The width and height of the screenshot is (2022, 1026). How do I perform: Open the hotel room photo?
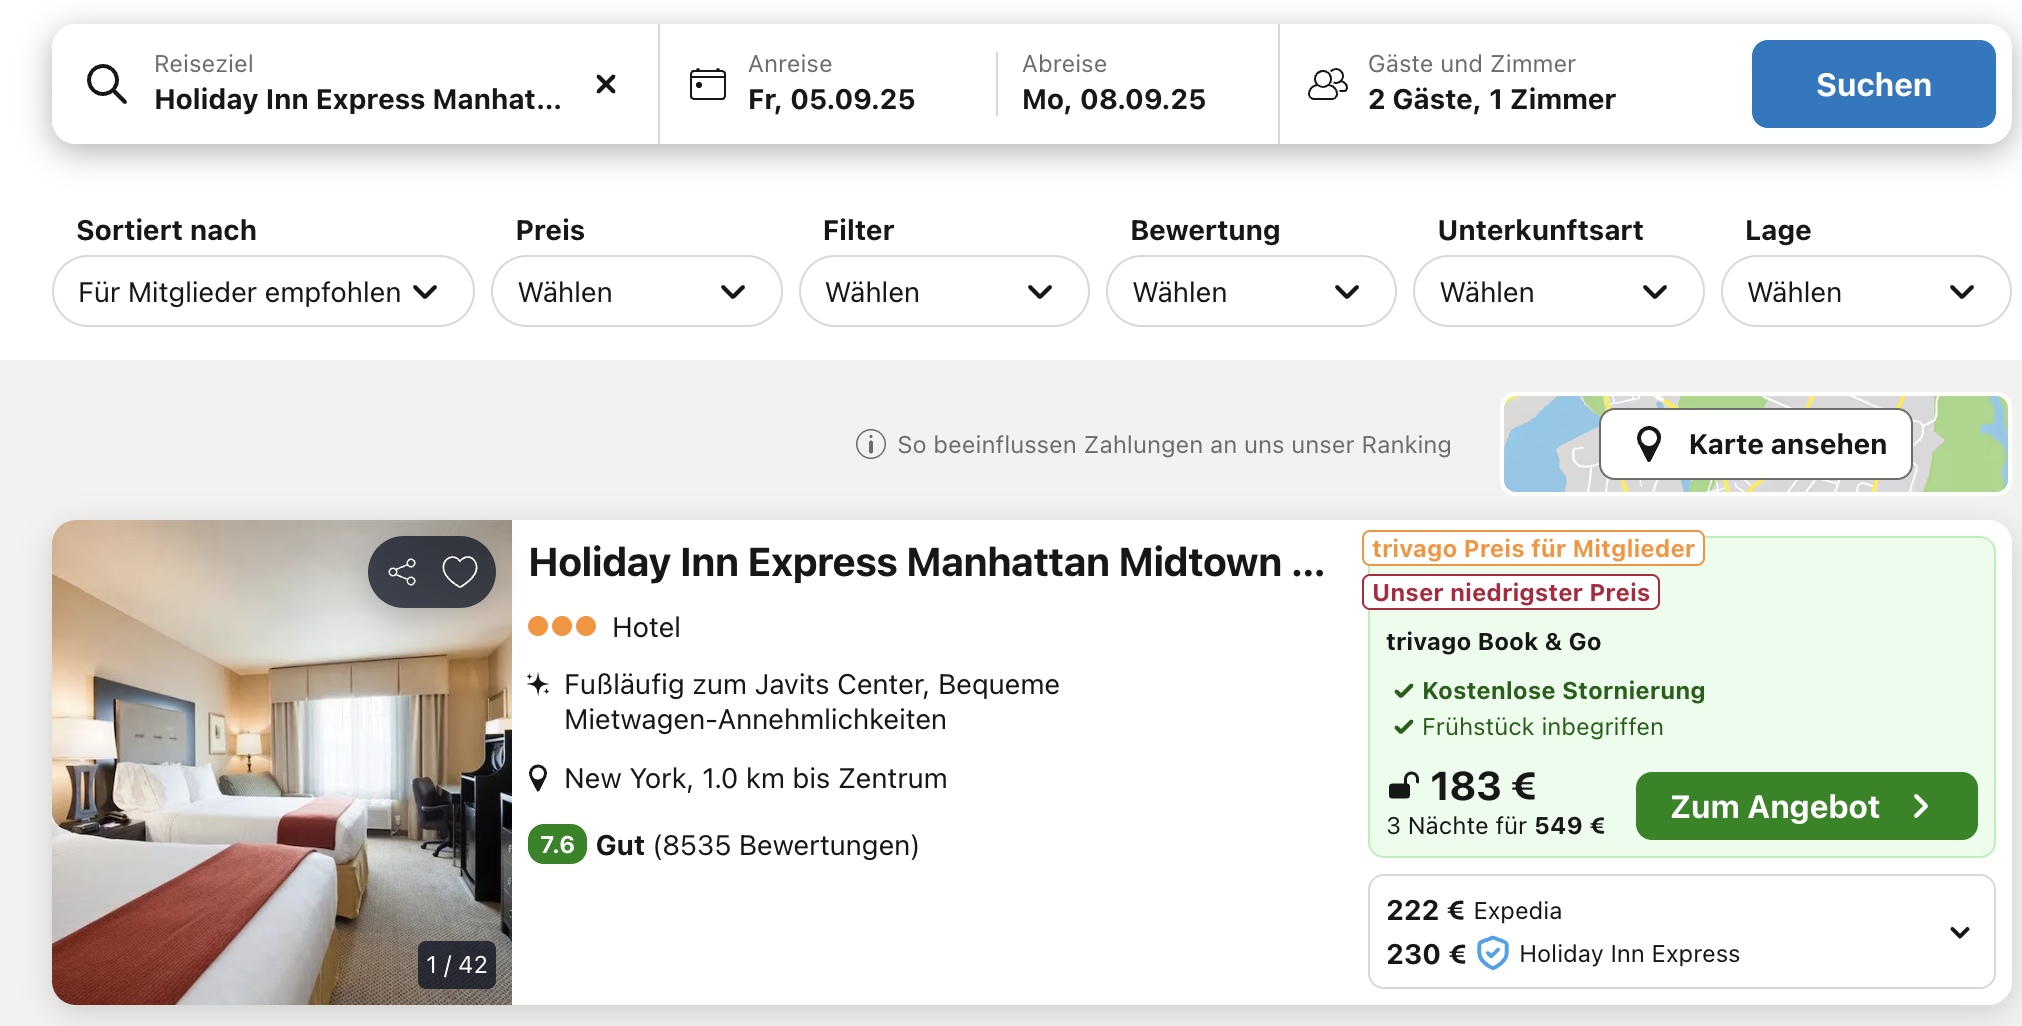(x=282, y=762)
